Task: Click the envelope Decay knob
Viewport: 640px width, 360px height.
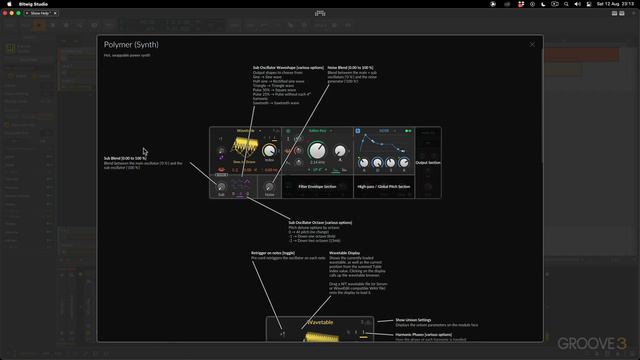Action: pyautogui.click(x=377, y=163)
